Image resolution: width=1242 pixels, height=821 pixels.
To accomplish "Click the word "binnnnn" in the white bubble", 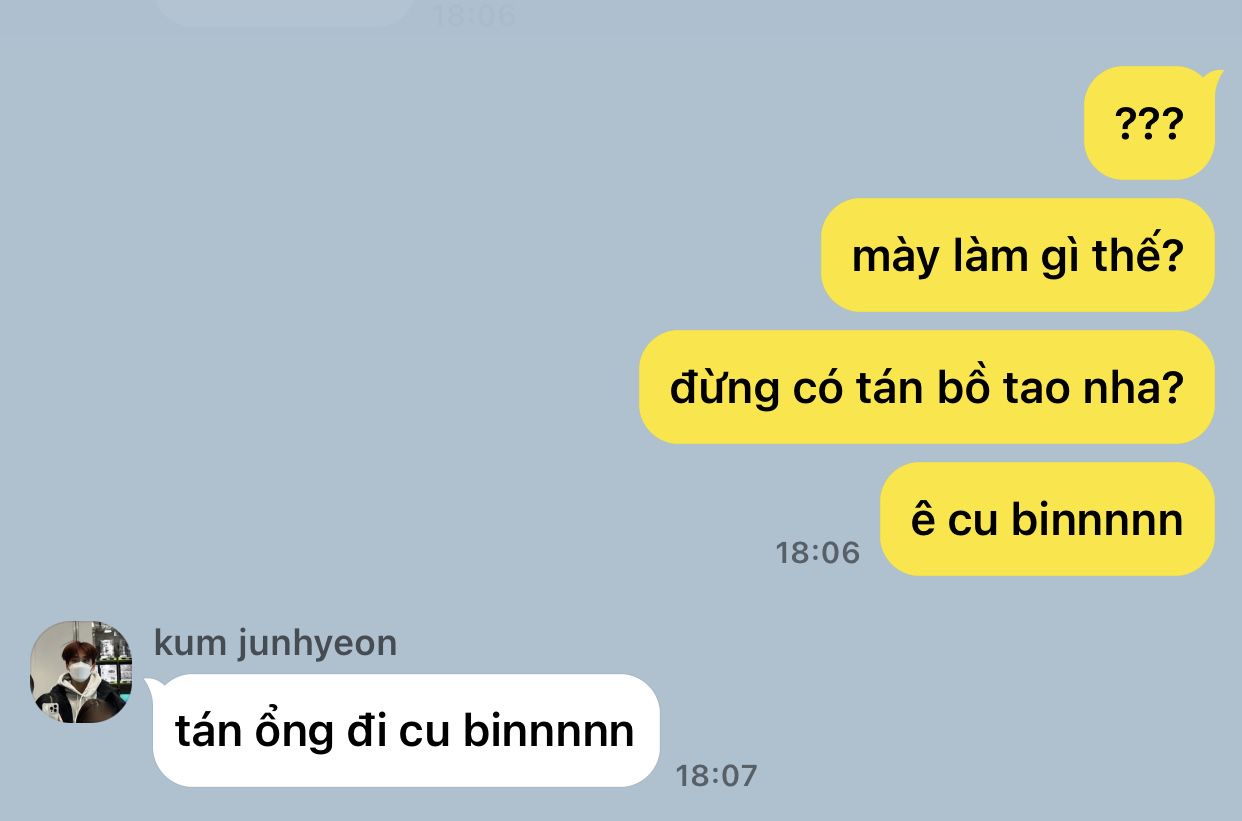I will [549, 731].
